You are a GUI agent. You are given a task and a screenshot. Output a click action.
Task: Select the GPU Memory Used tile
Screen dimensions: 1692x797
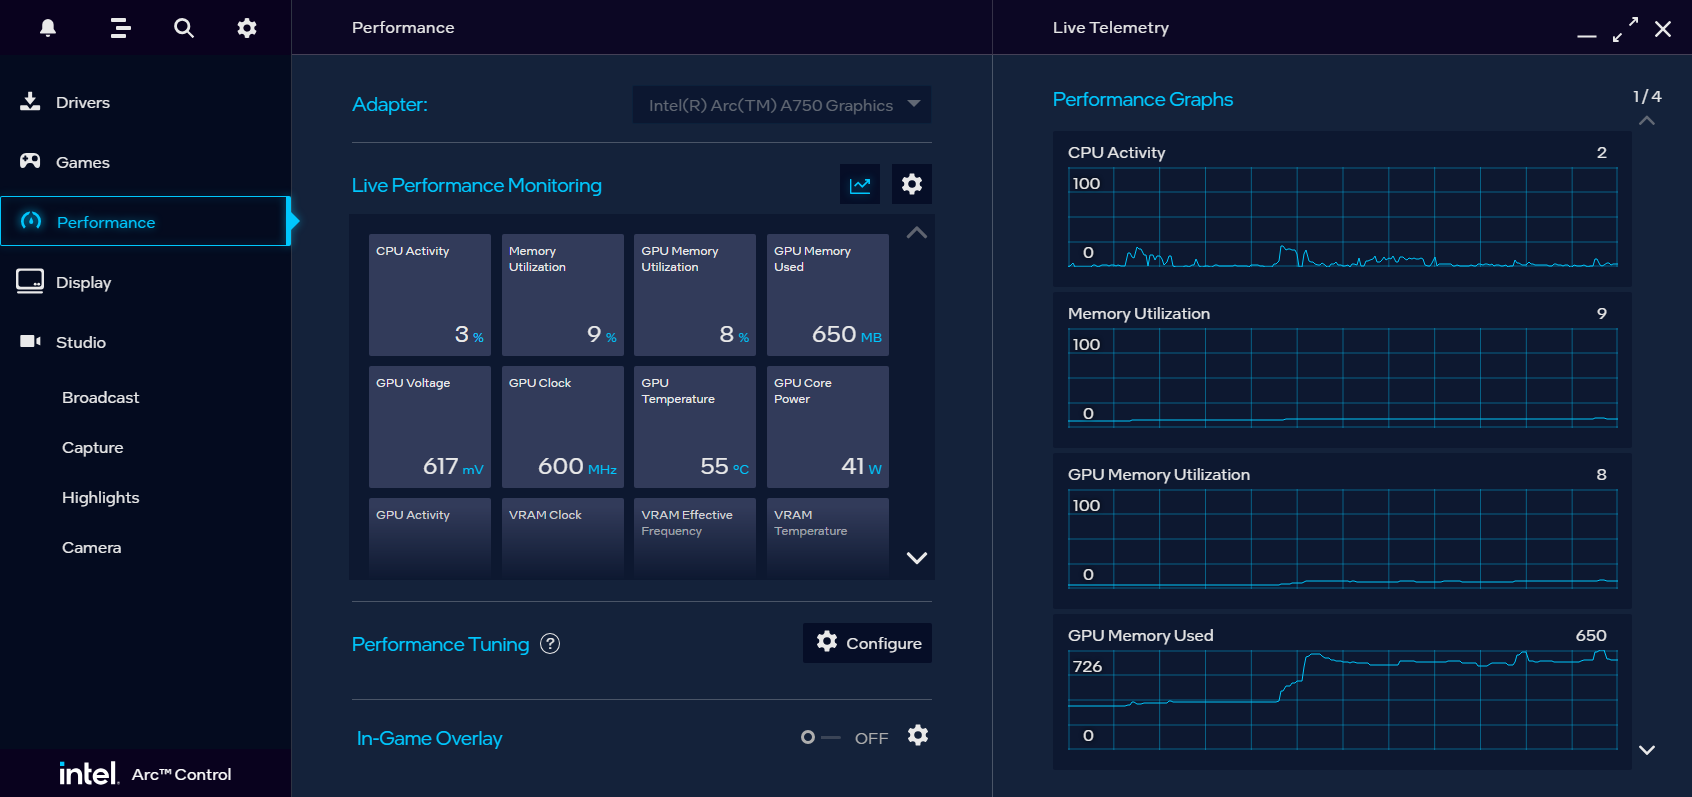[x=828, y=295]
